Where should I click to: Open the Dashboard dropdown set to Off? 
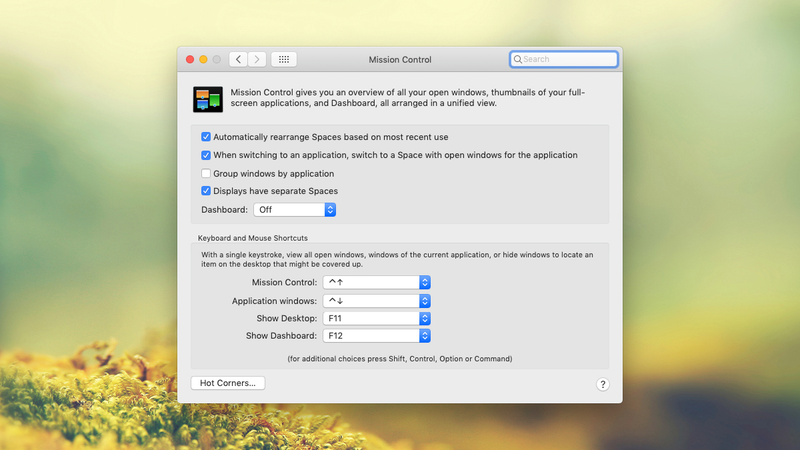[294, 210]
